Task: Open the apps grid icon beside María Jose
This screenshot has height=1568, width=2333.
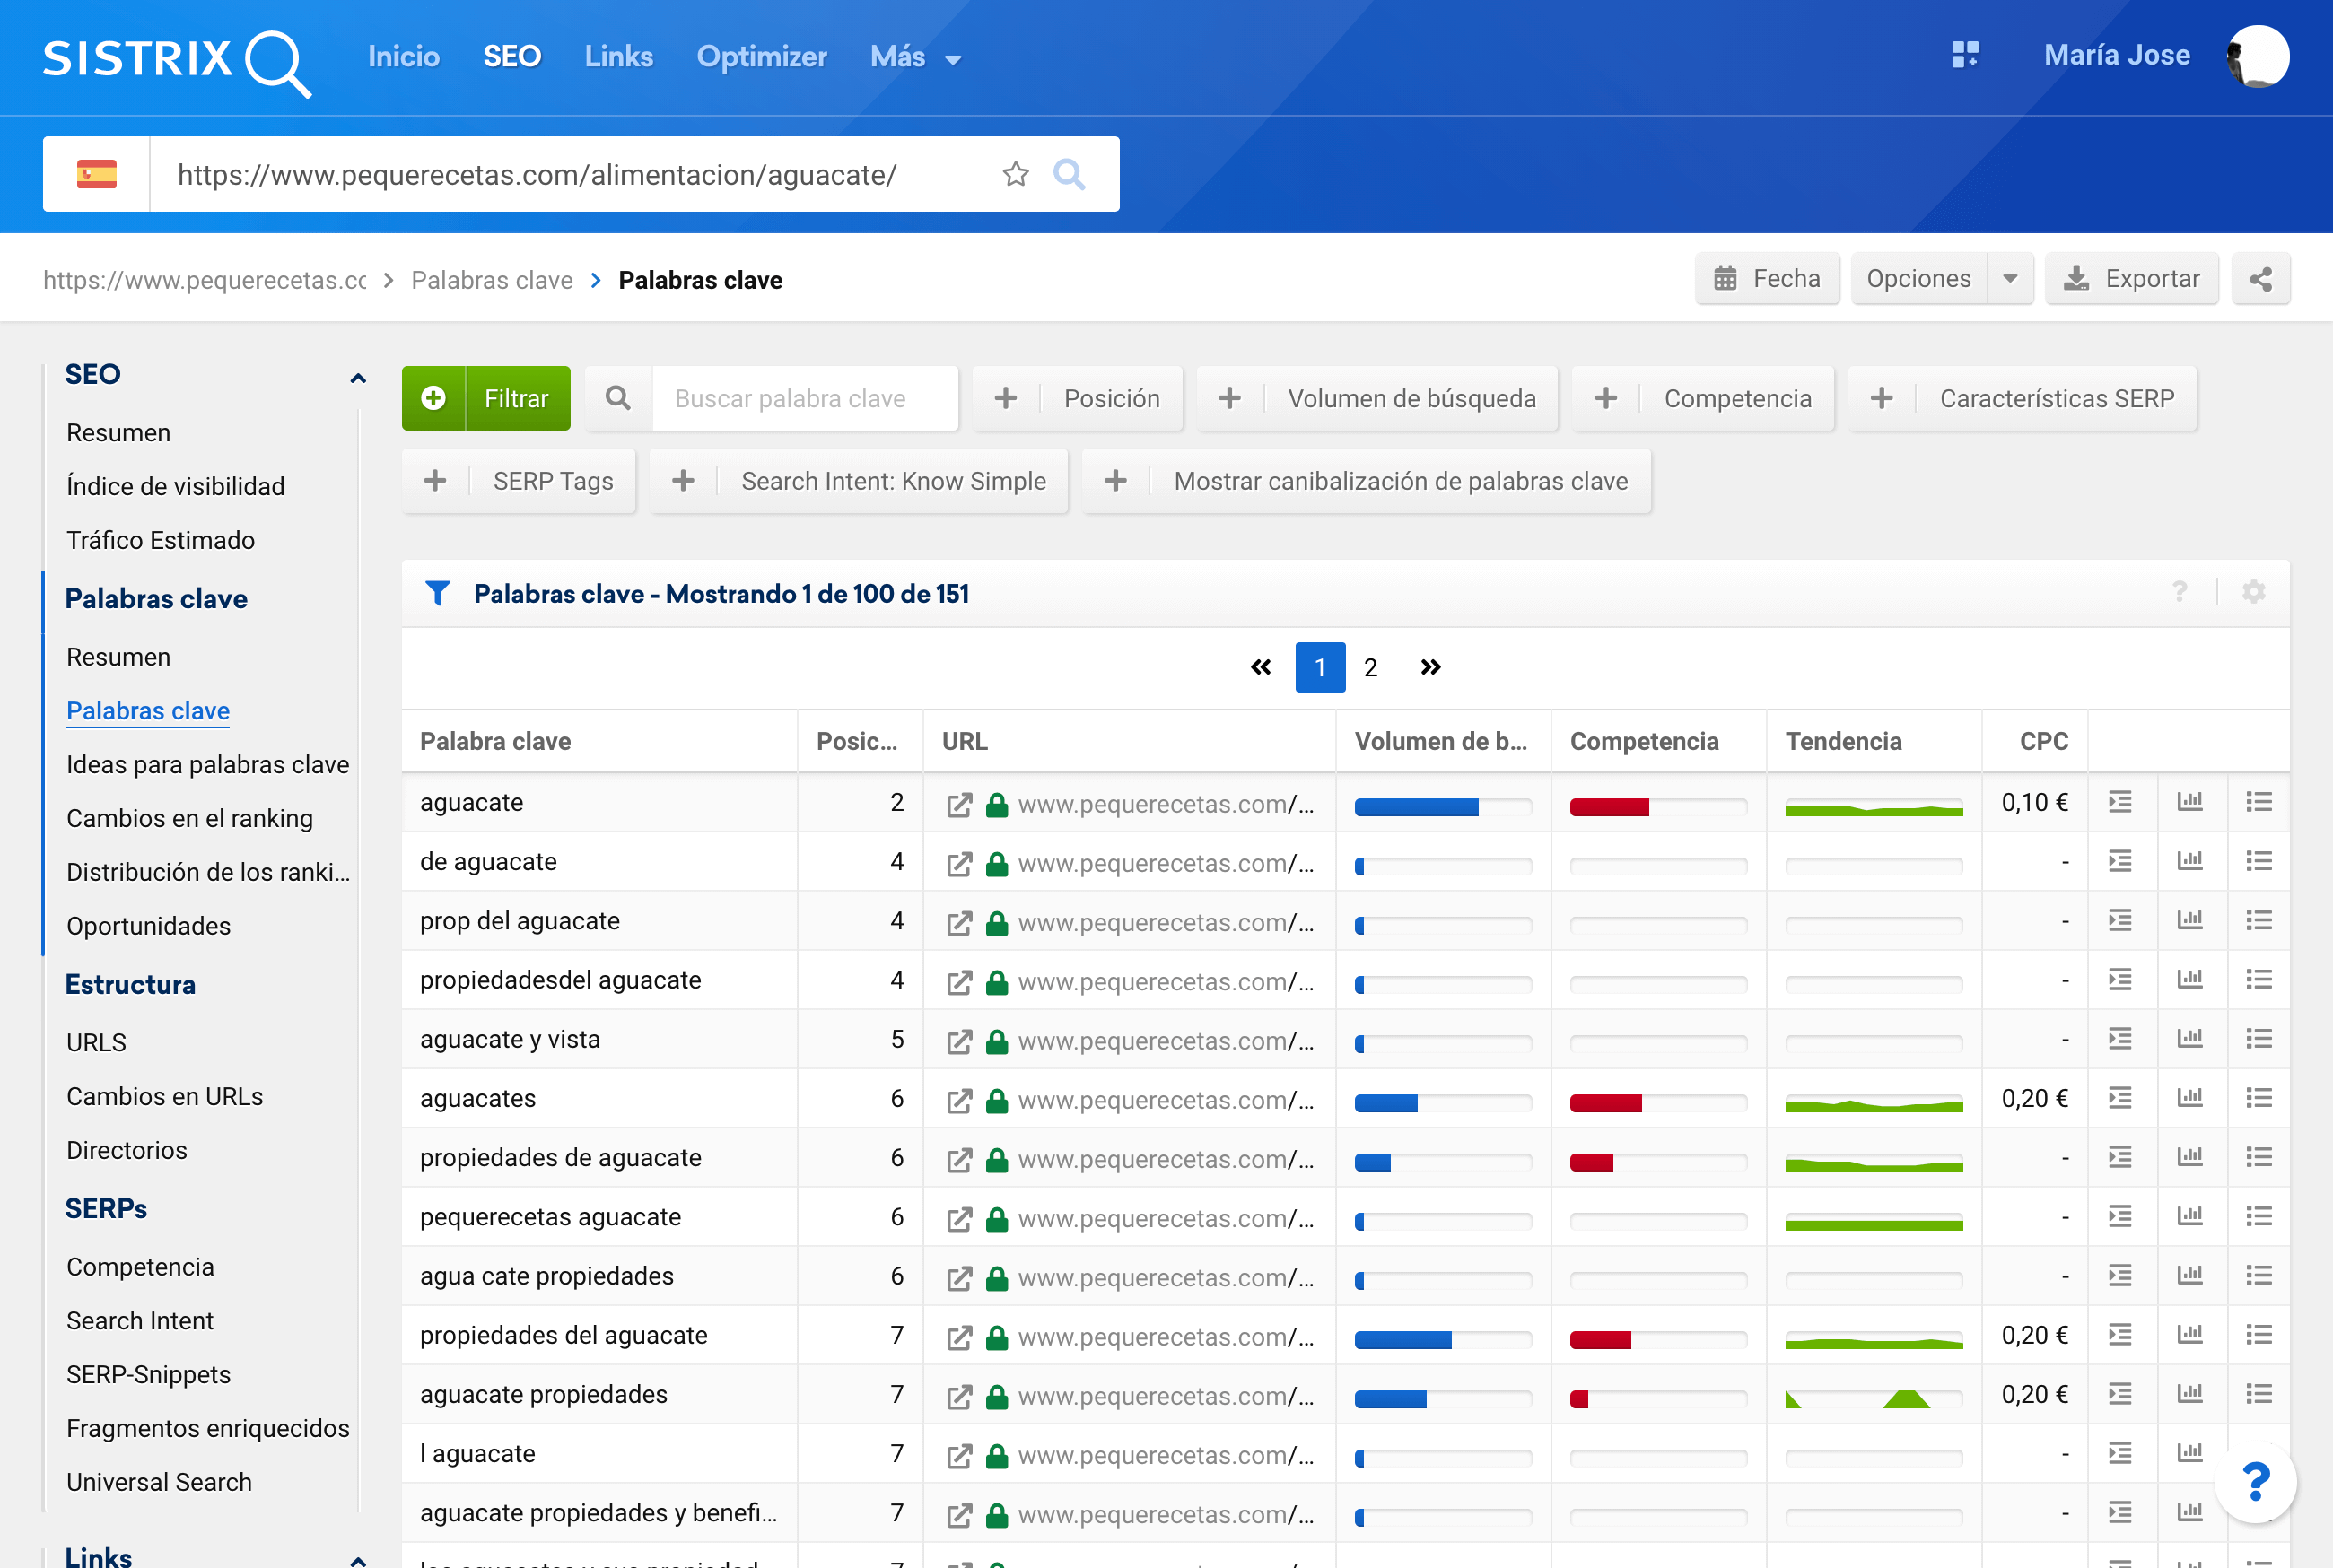Action: 1964,55
